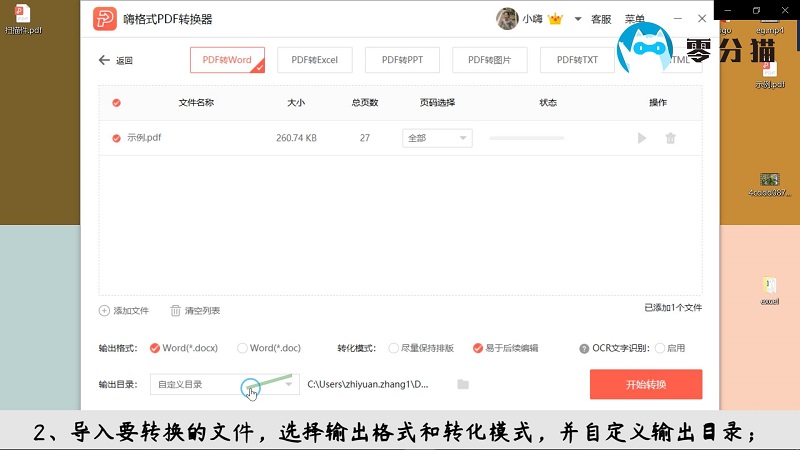Expand the user account dropdown arrow
Viewport: 800px width, 450px height.
[578, 19]
